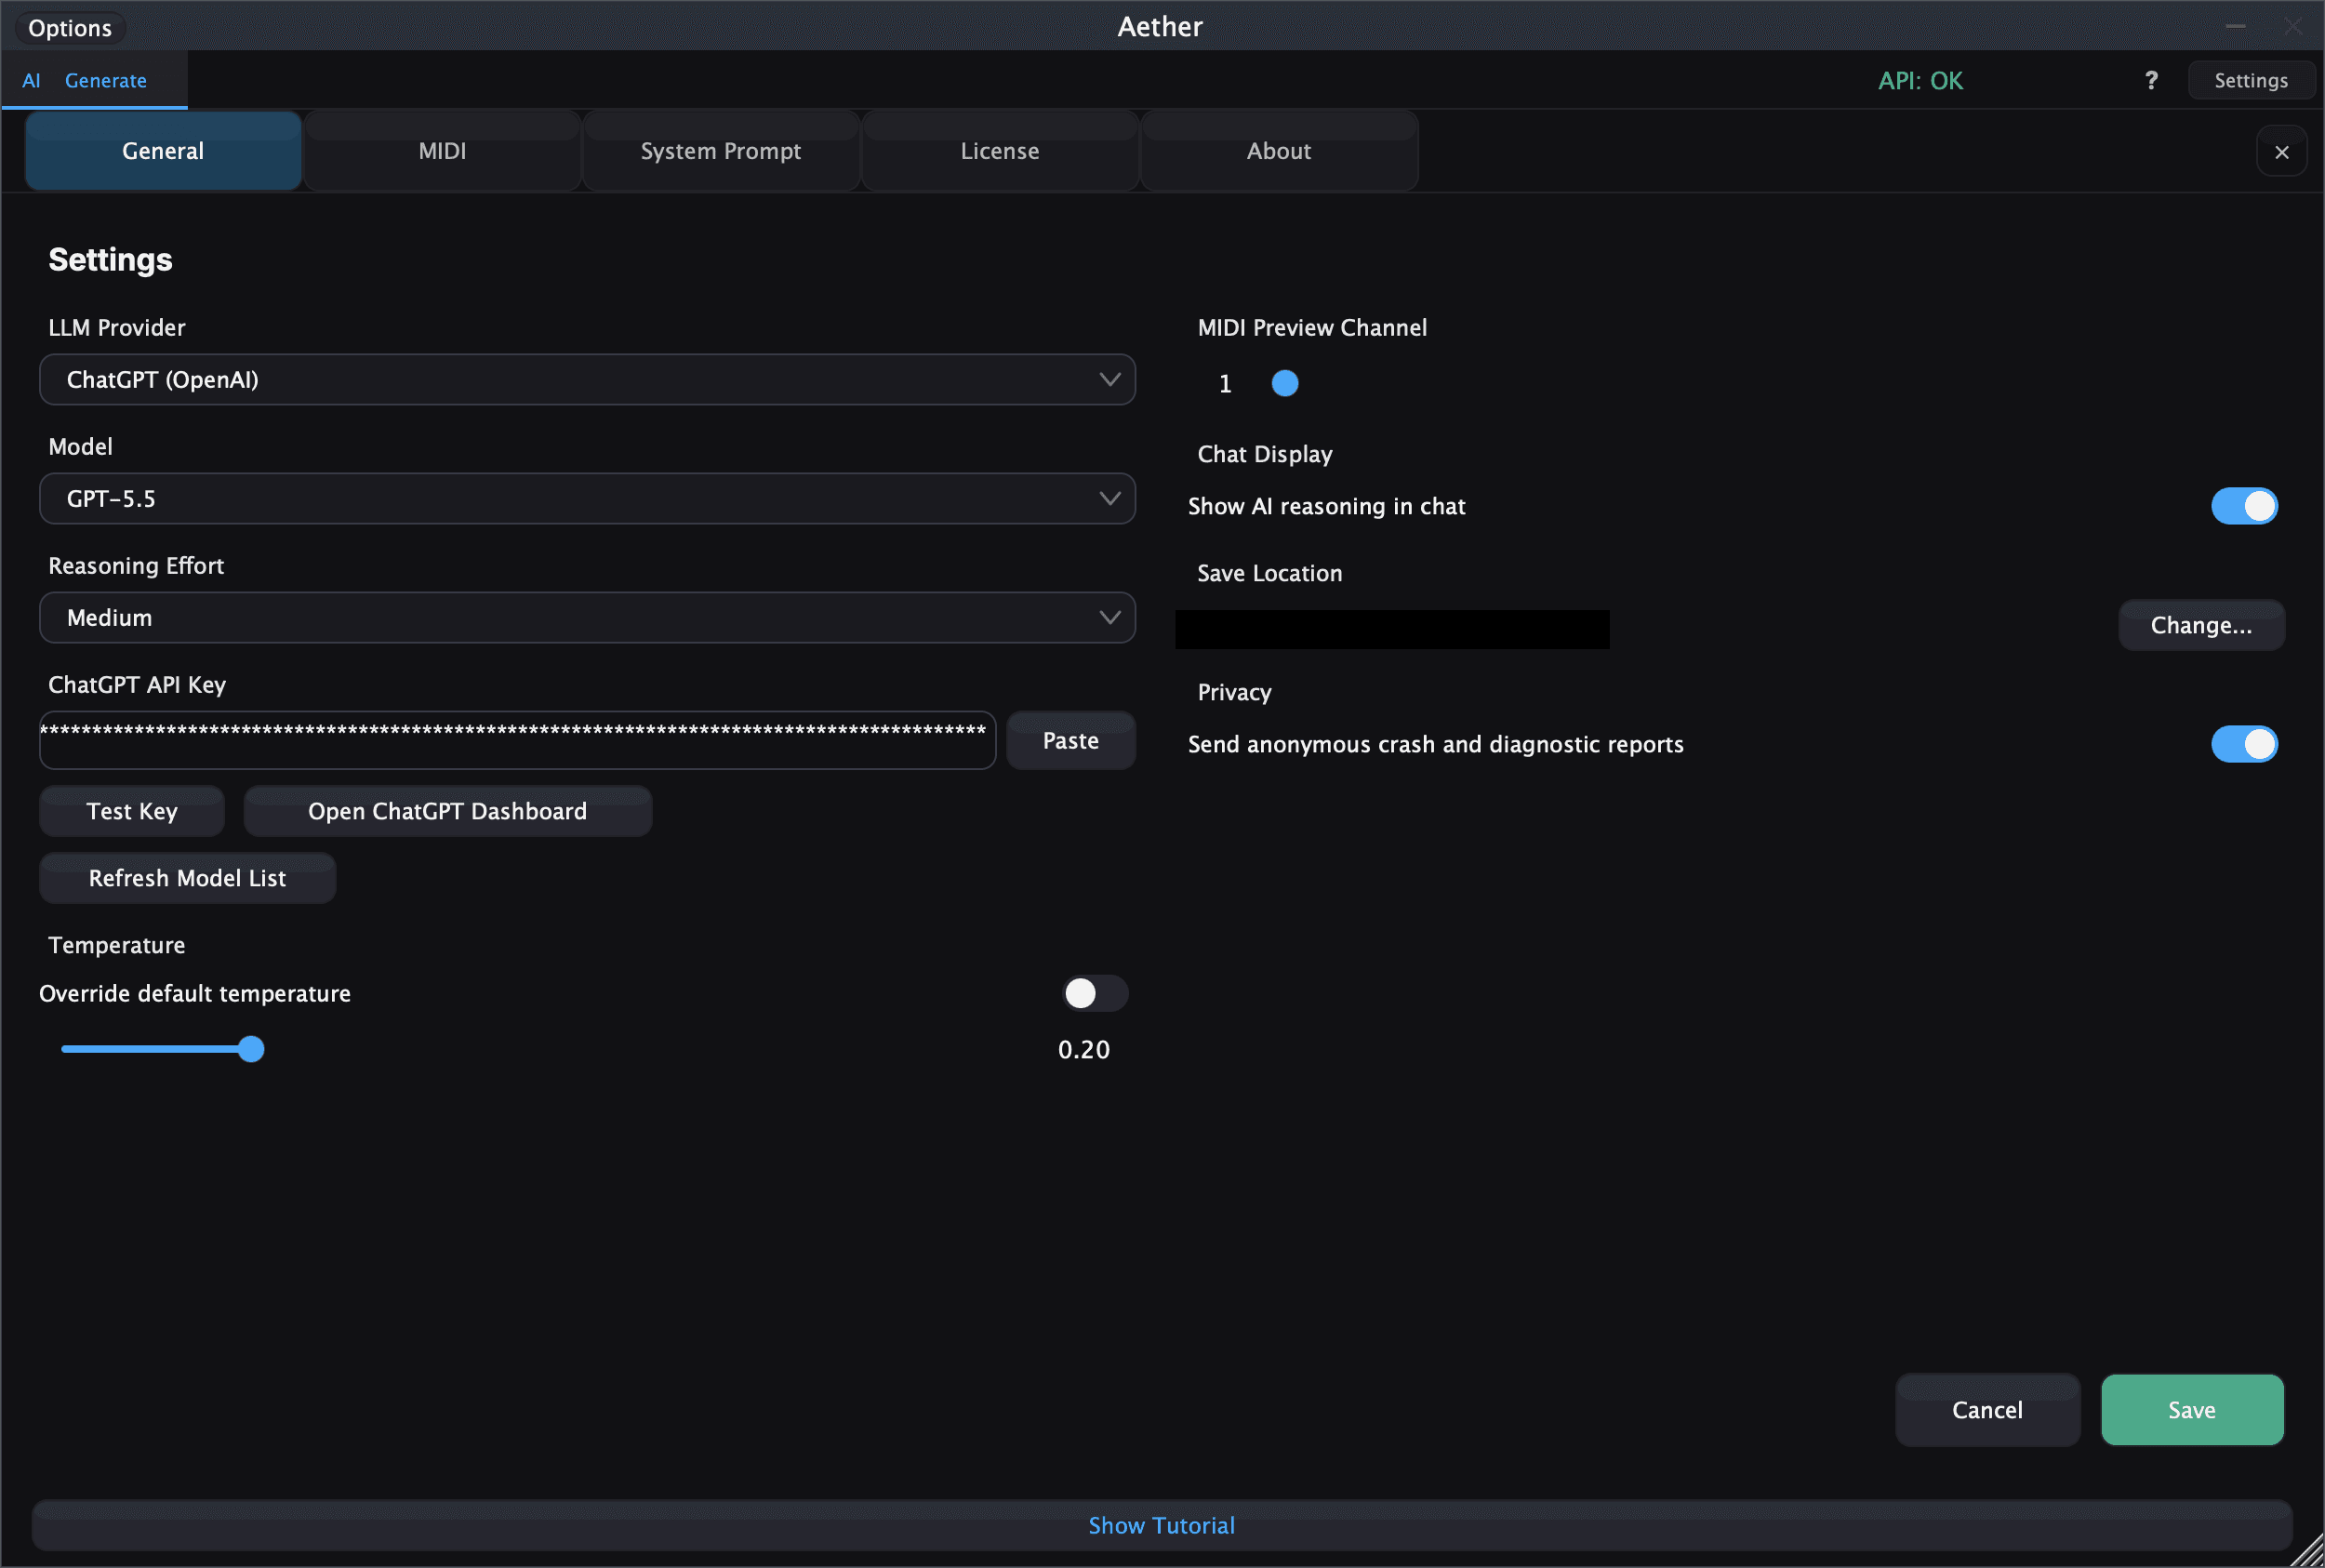Switch to the General tab
This screenshot has height=1568, width=2325.
(x=163, y=151)
